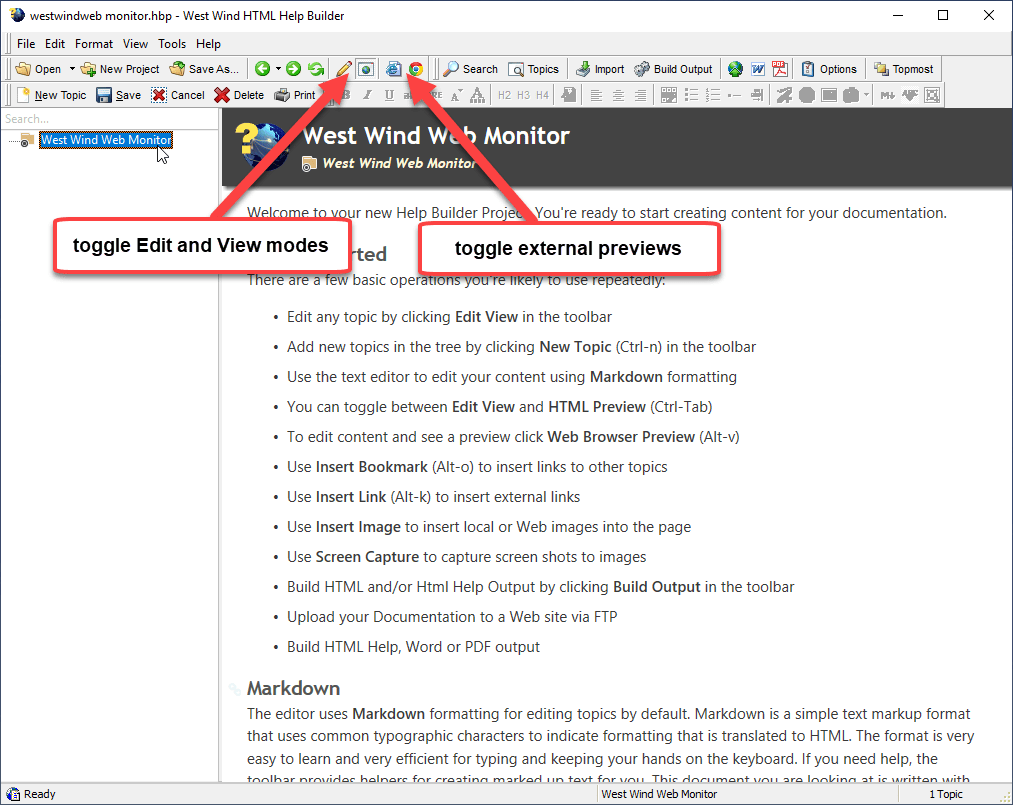Run the spell check ABC icon

[x=910, y=95]
